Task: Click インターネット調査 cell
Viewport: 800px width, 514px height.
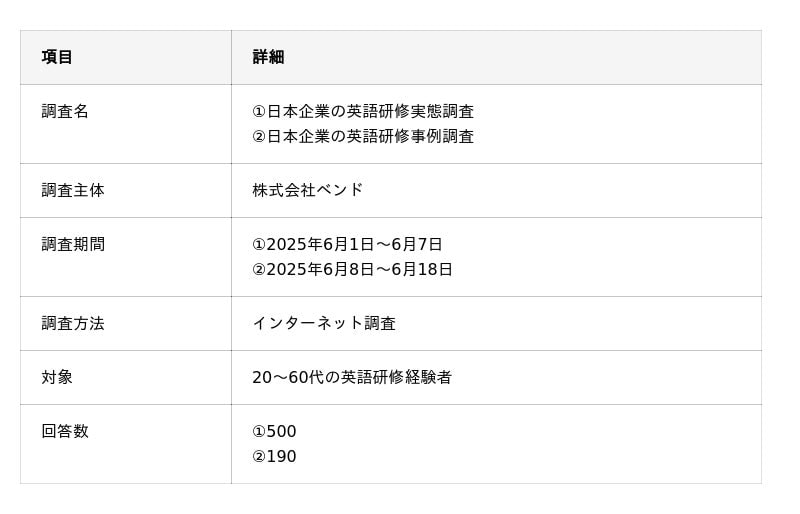Action: 324,324
